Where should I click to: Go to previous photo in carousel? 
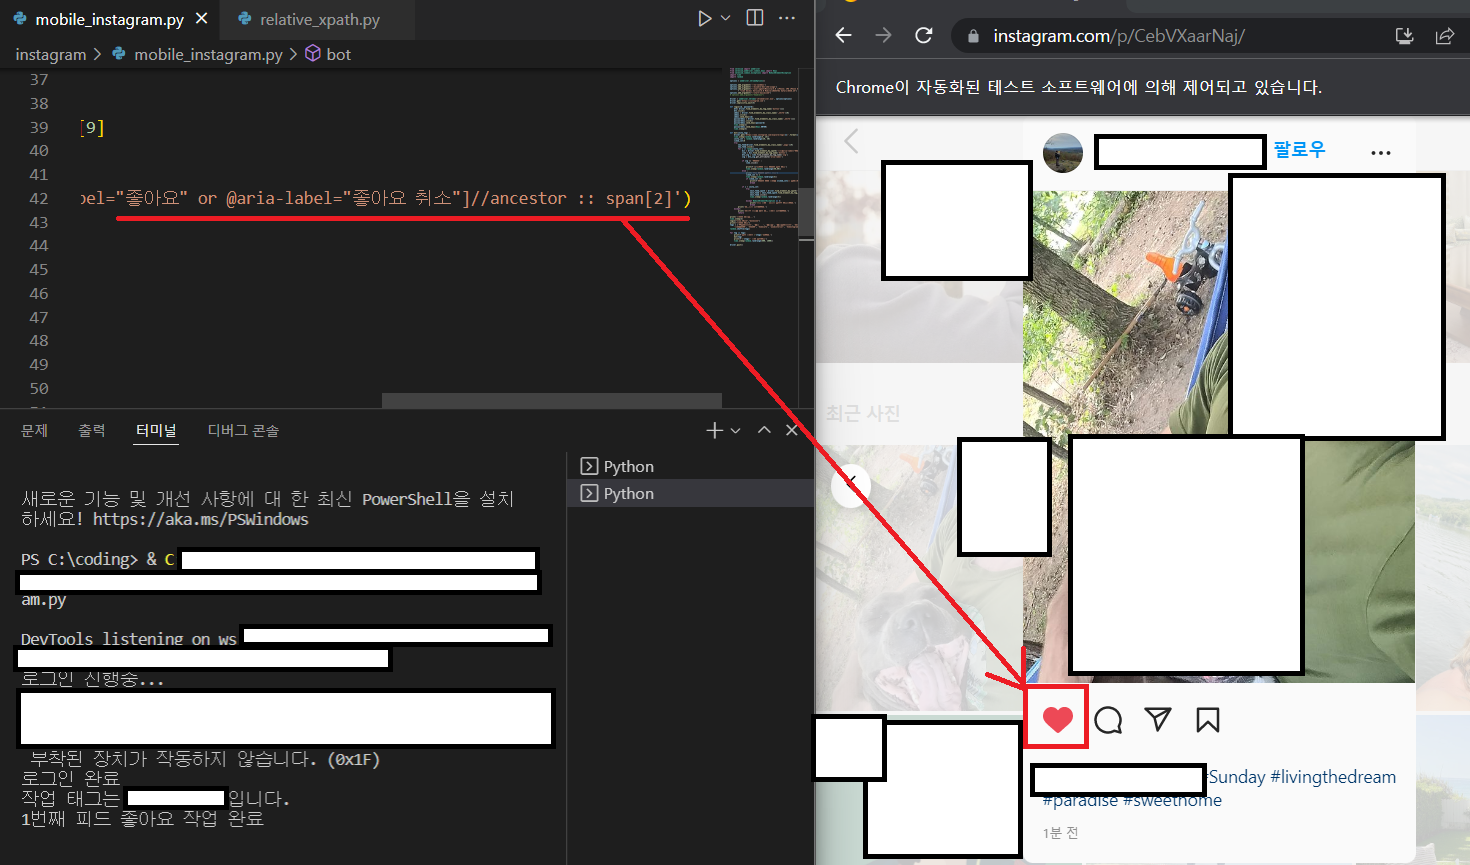pyautogui.click(x=851, y=486)
